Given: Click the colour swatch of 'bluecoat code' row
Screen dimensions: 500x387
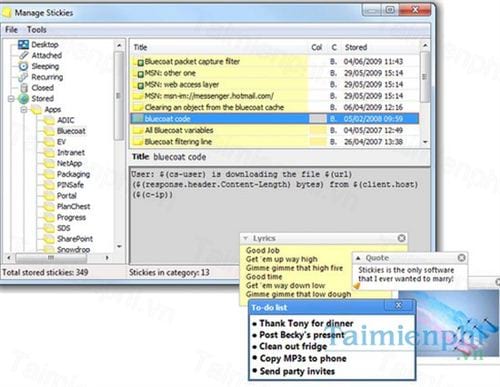Looking at the screenshot, I should pyautogui.click(x=318, y=119).
